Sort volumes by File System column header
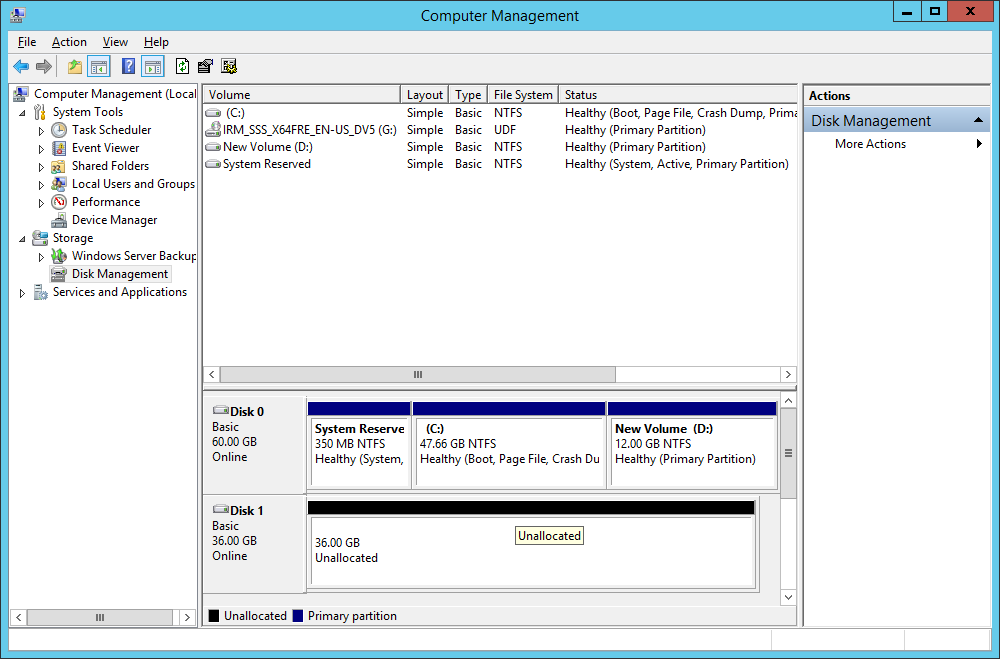Screen dimensions: 1000x659 pos(522,95)
